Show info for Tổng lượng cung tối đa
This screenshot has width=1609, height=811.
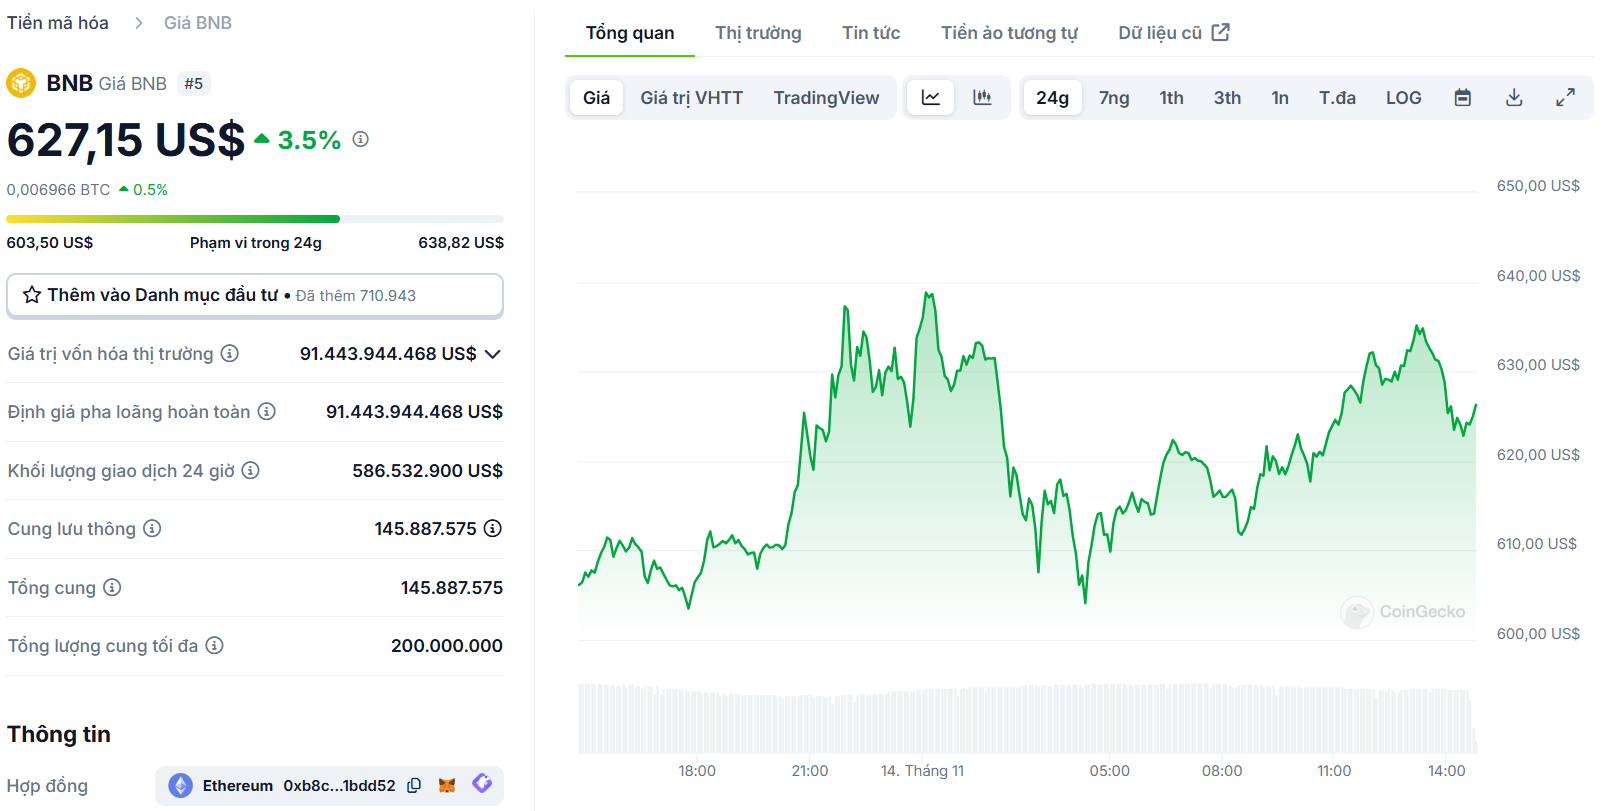215,645
